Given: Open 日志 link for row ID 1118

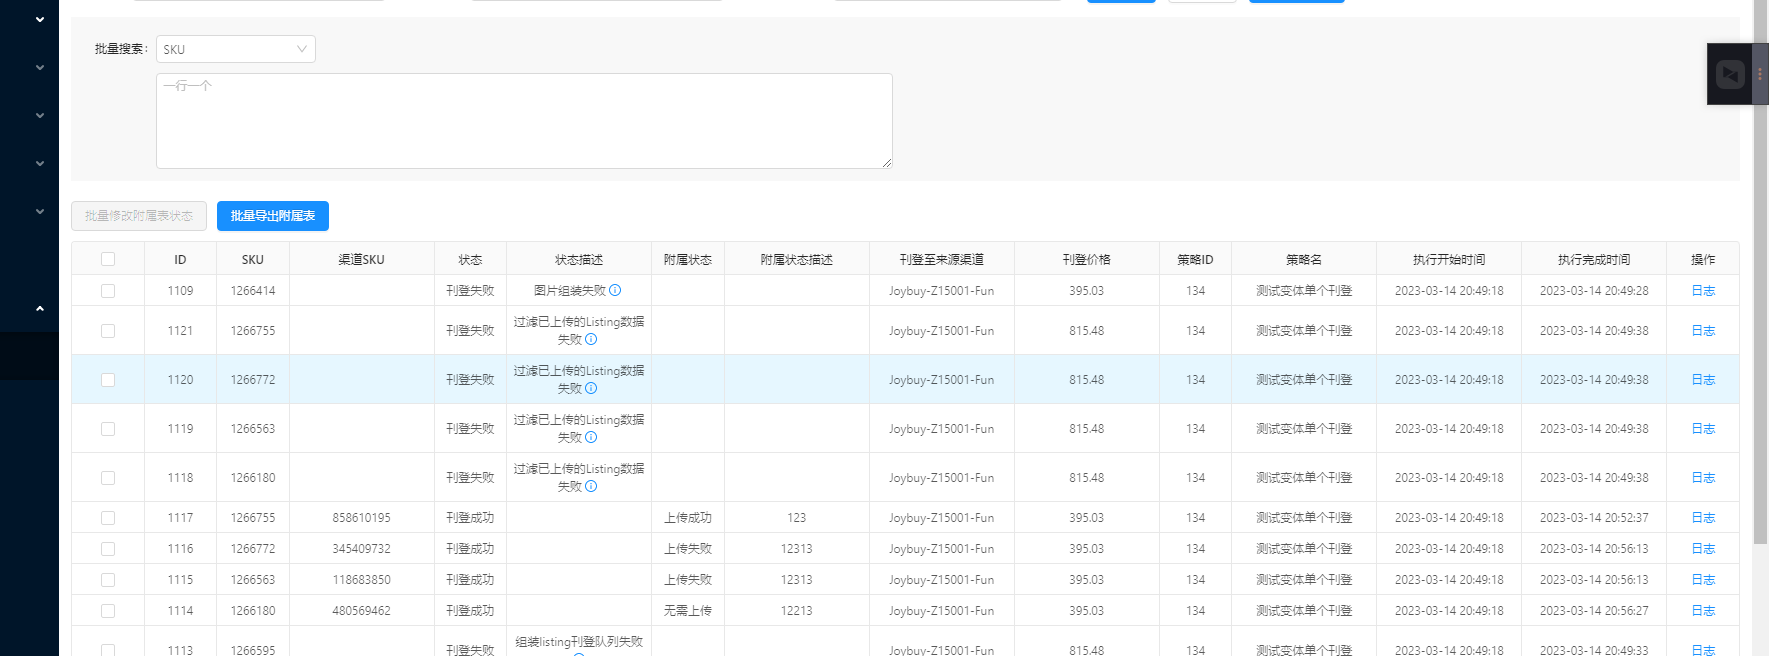Looking at the screenshot, I should pyautogui.click(x=1703, y=478).
